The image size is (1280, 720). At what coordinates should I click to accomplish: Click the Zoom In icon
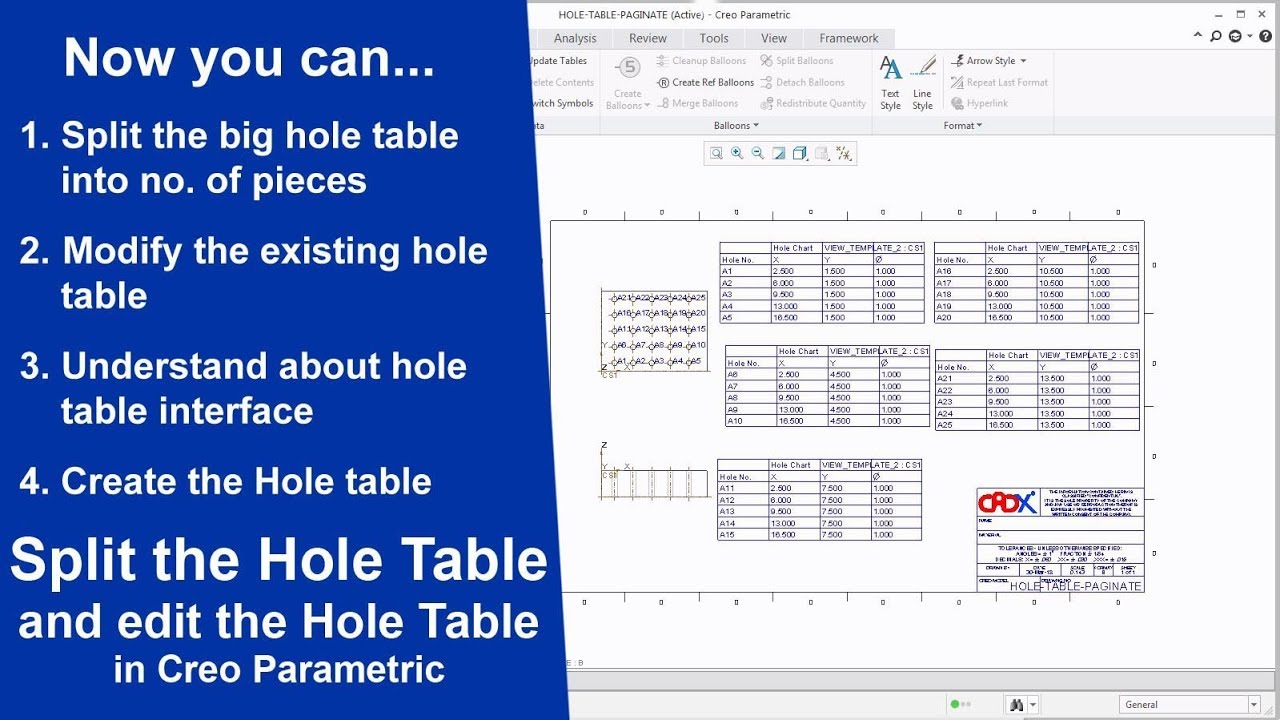(x=737, y=153)
